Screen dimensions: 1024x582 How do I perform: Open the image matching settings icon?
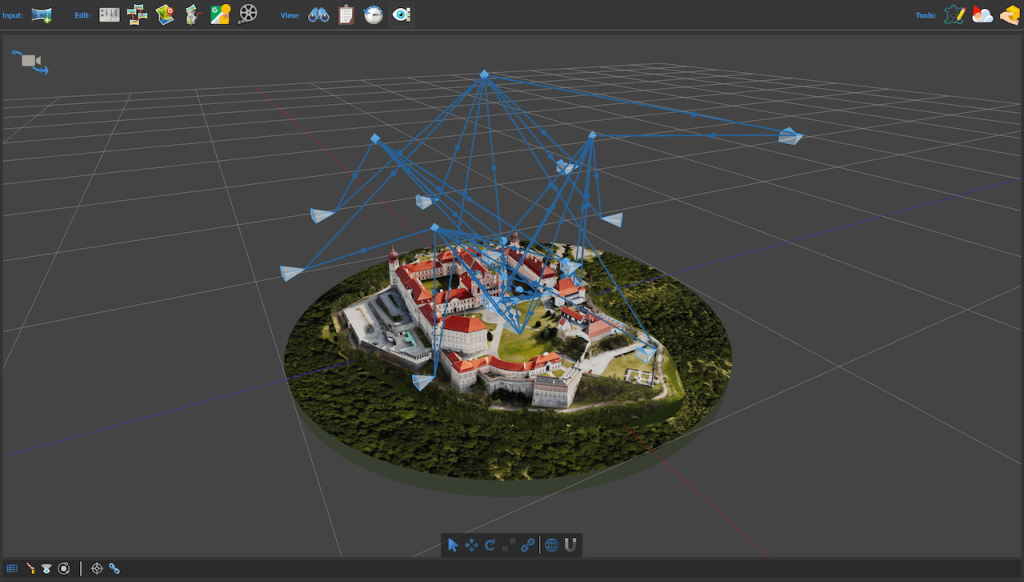point(109,14)
